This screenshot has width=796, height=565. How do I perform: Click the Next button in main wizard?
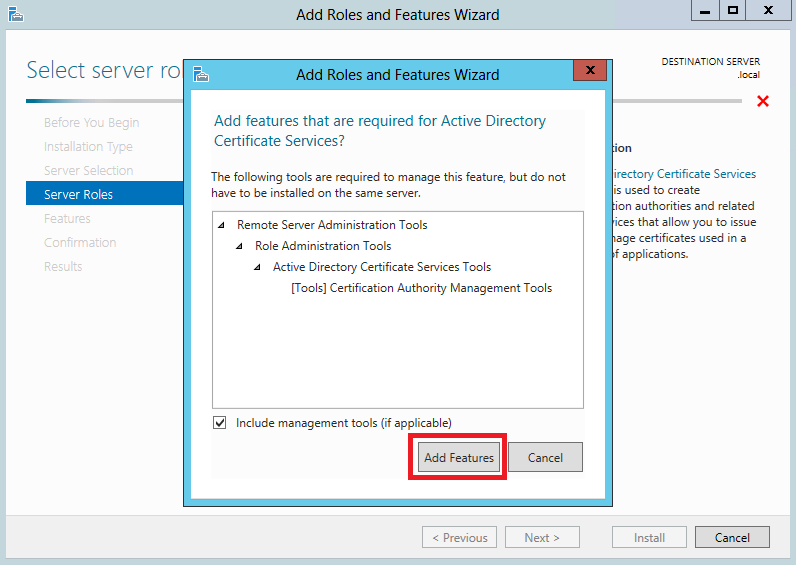point(542,537)
